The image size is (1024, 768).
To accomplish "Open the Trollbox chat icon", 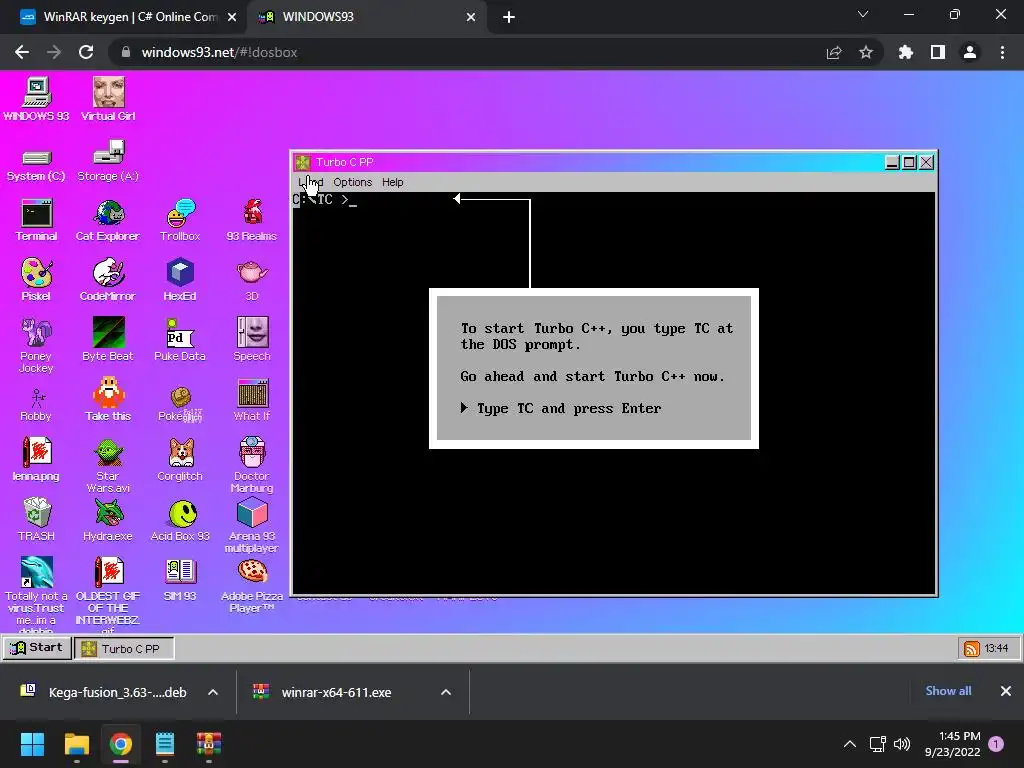I will (180, 220).
